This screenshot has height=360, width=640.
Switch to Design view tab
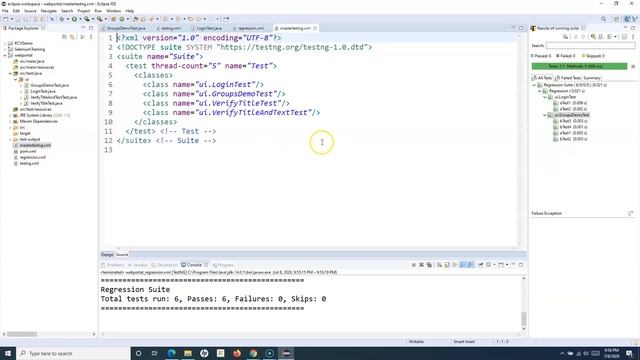pyautogui.click(x=107, y=255)
